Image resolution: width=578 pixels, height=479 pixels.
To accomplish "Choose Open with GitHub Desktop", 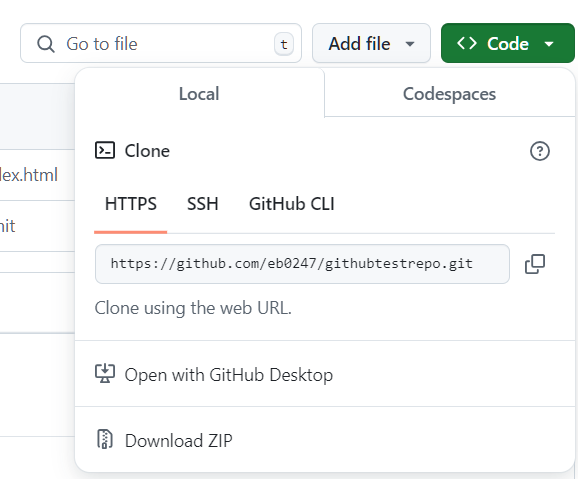I will pyautogui.click(x=325, y=374).
